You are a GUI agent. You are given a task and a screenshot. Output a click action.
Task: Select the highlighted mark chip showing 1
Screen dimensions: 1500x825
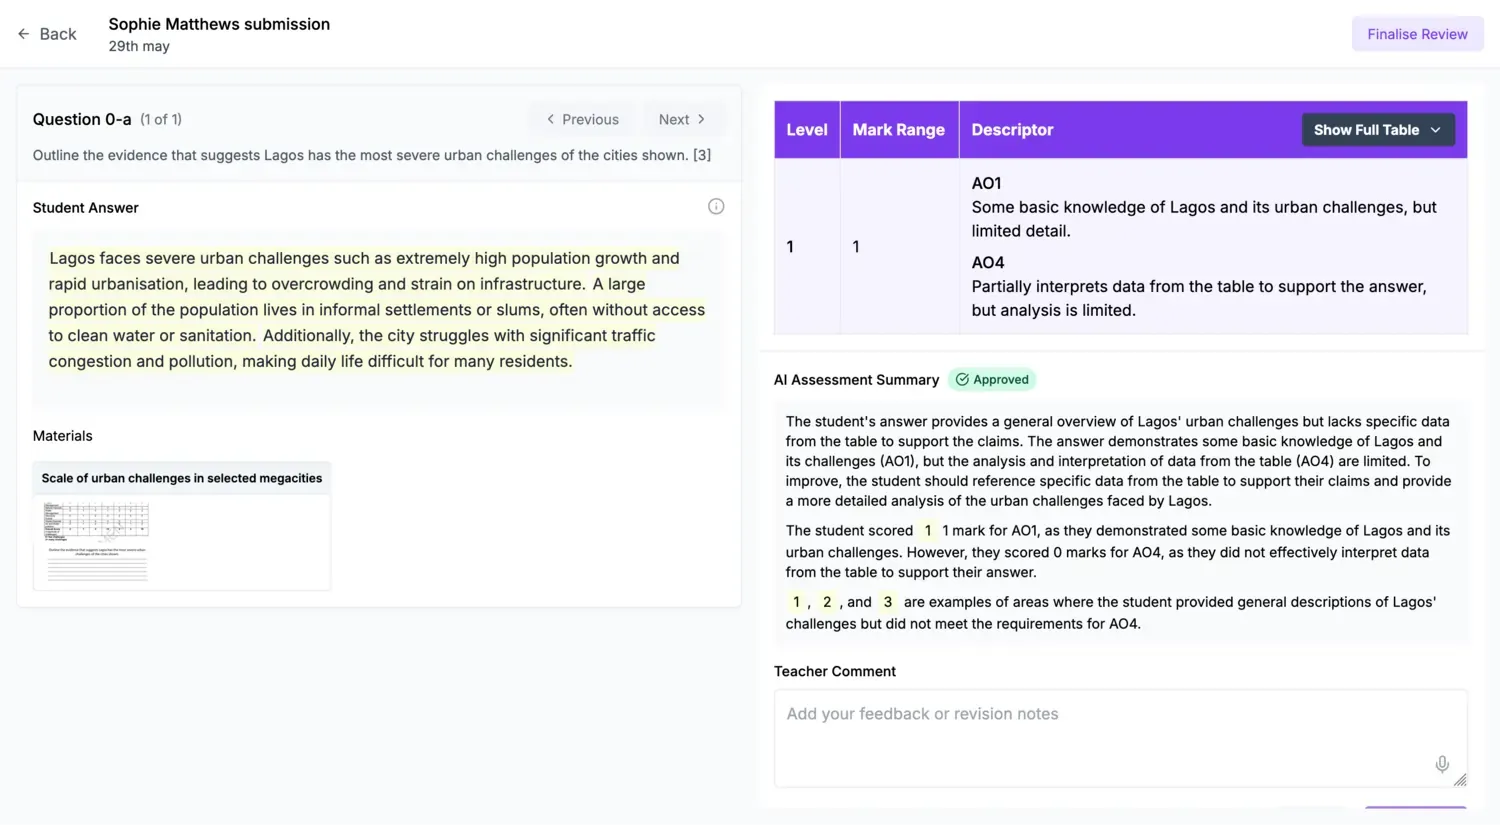927,530
